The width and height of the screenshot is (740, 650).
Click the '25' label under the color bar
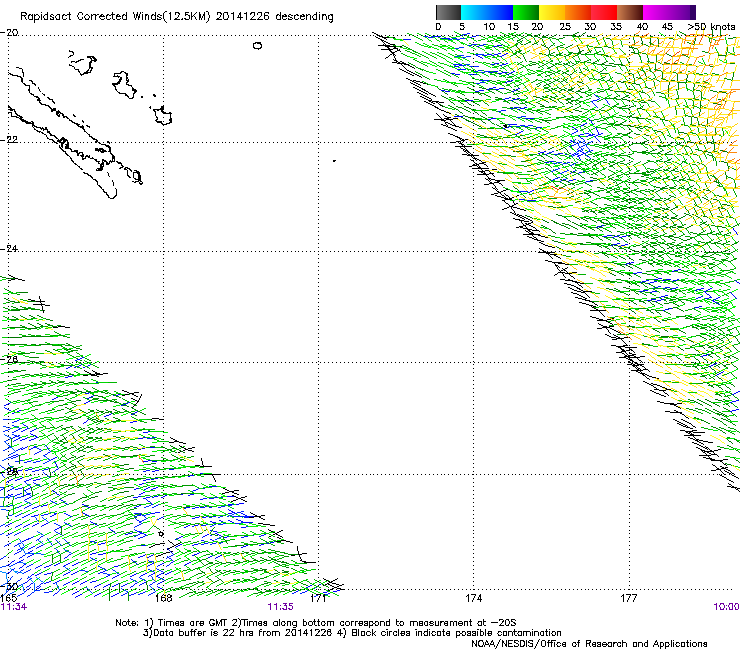564,27
